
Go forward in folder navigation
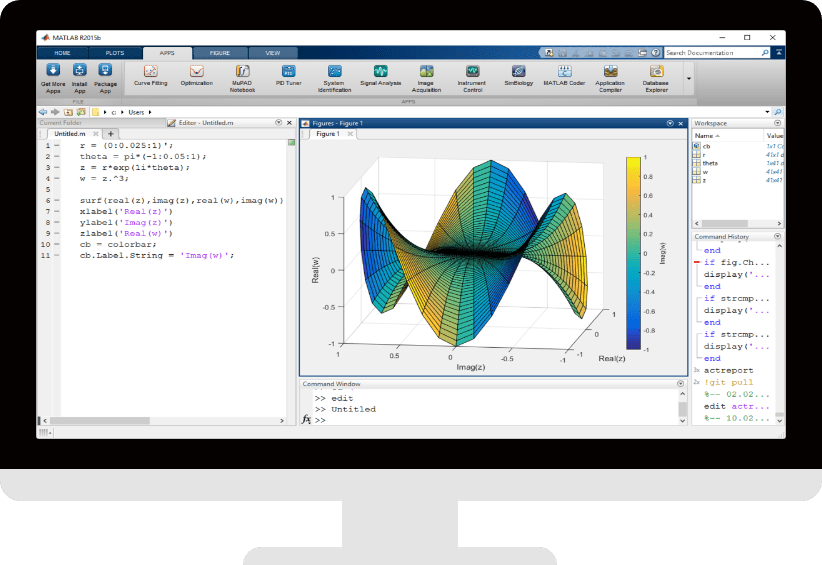pos(55,112)
